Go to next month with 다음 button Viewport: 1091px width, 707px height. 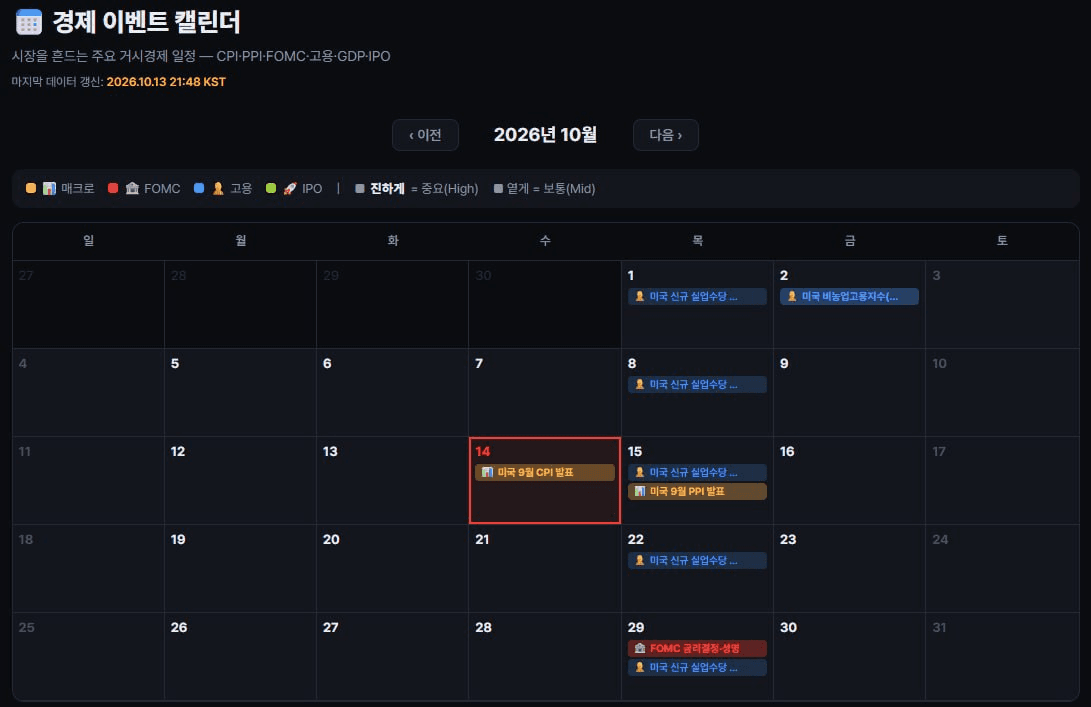[x=666, y=135]
